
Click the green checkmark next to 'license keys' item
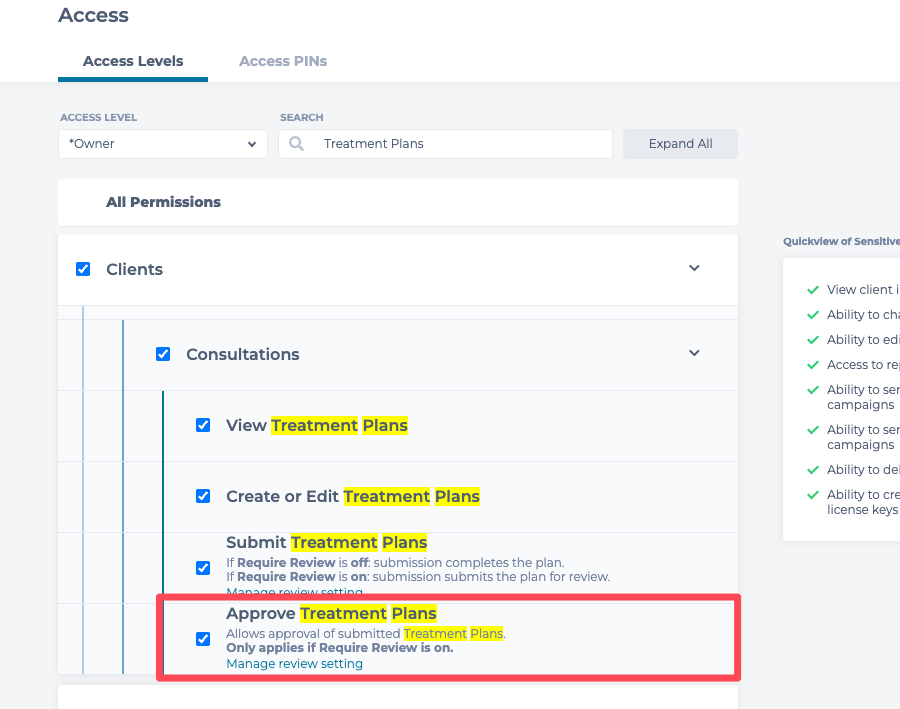point(813,495)
